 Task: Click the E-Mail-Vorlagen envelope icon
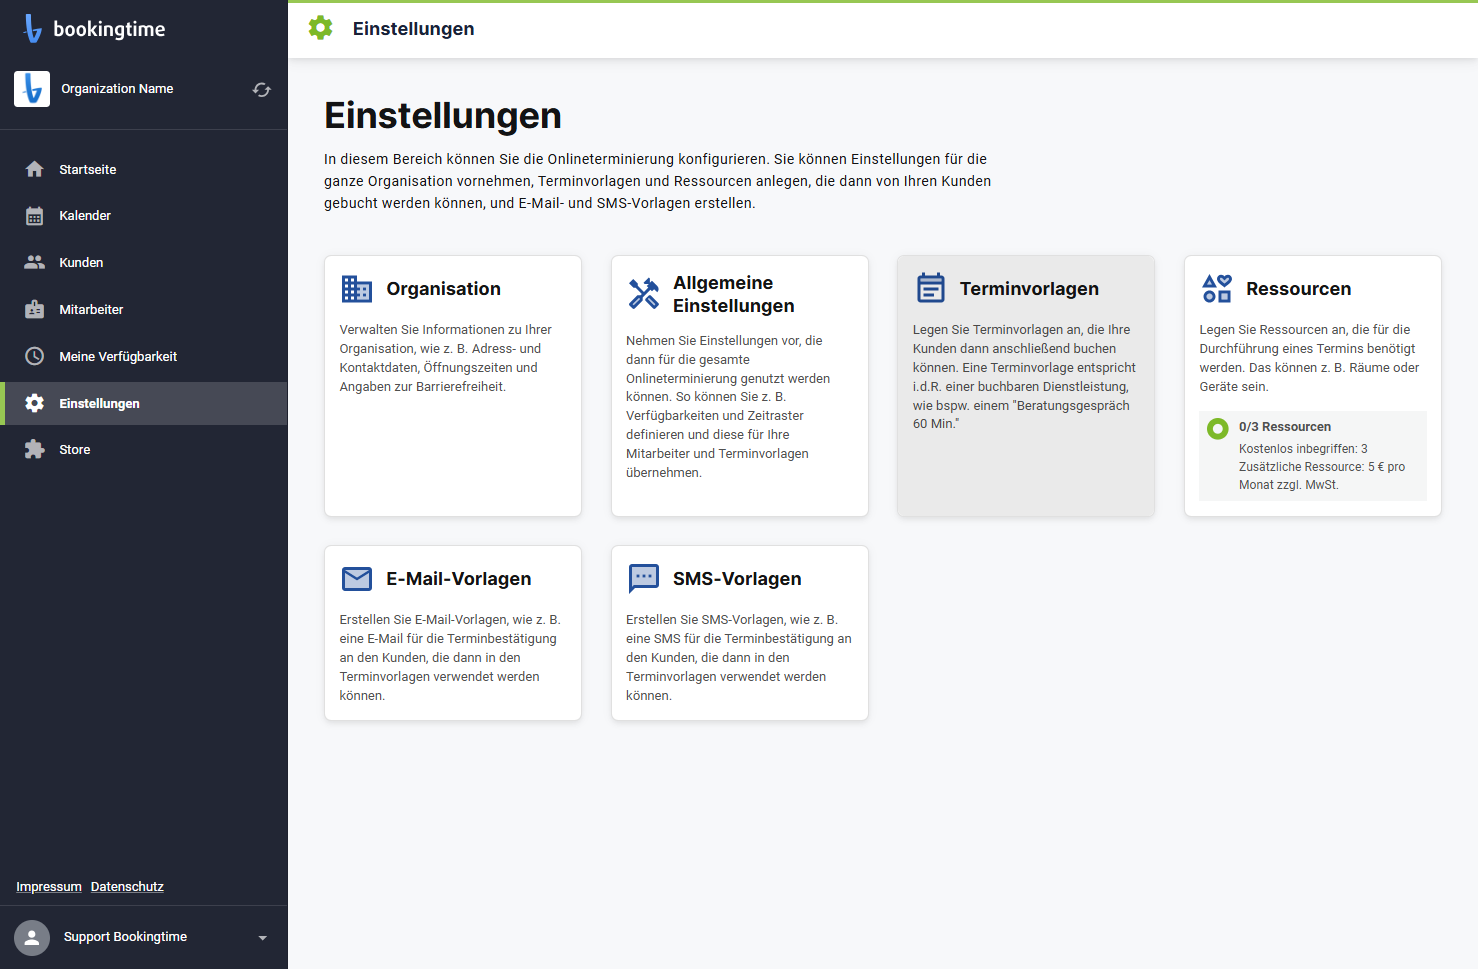tap(357, 579)
